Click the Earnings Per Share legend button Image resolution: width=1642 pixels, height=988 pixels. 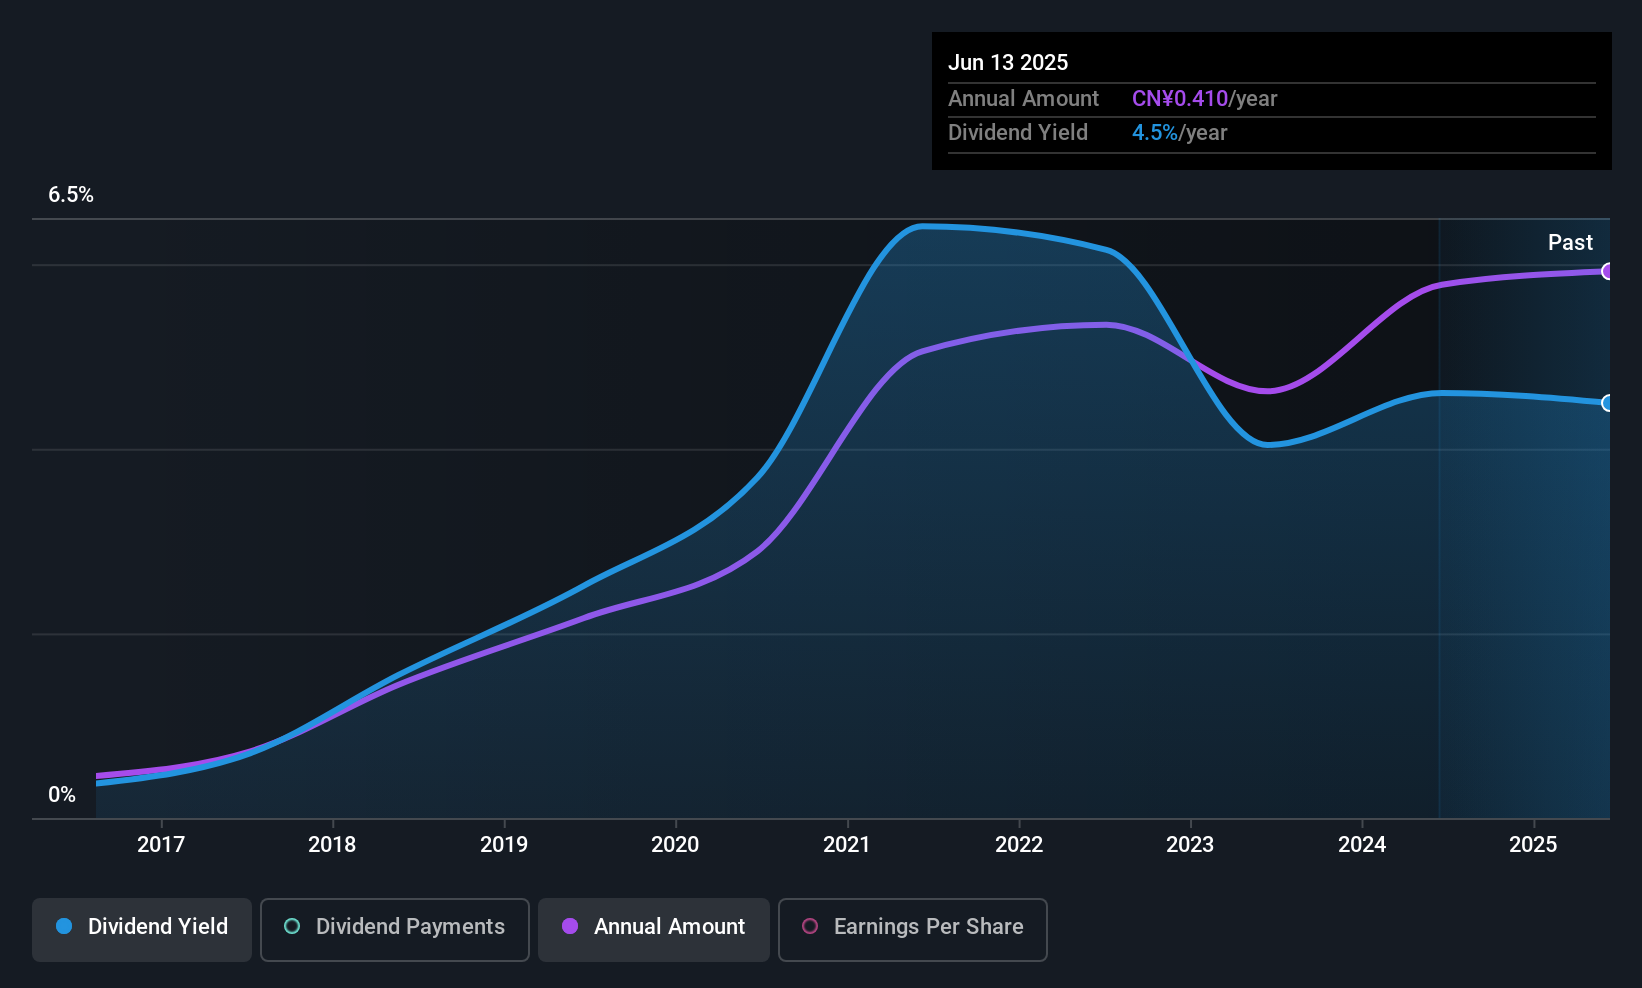(912, 930)
